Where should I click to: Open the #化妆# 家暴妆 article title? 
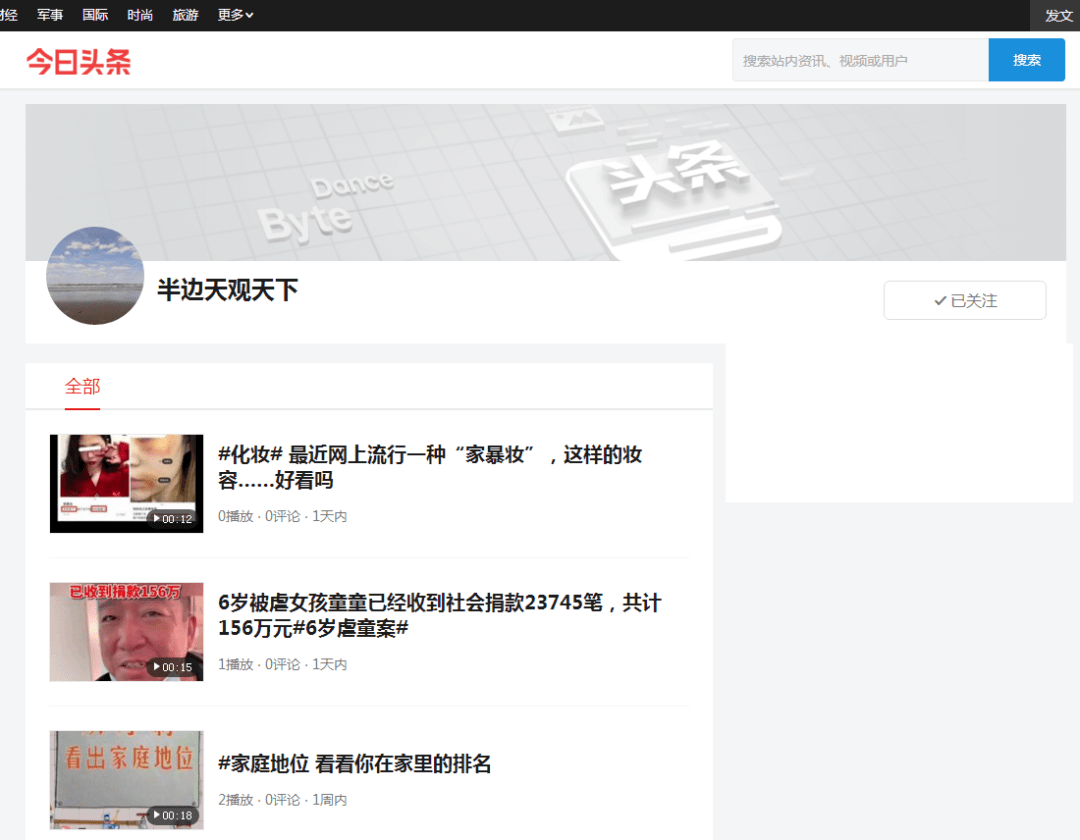[430, 467]
